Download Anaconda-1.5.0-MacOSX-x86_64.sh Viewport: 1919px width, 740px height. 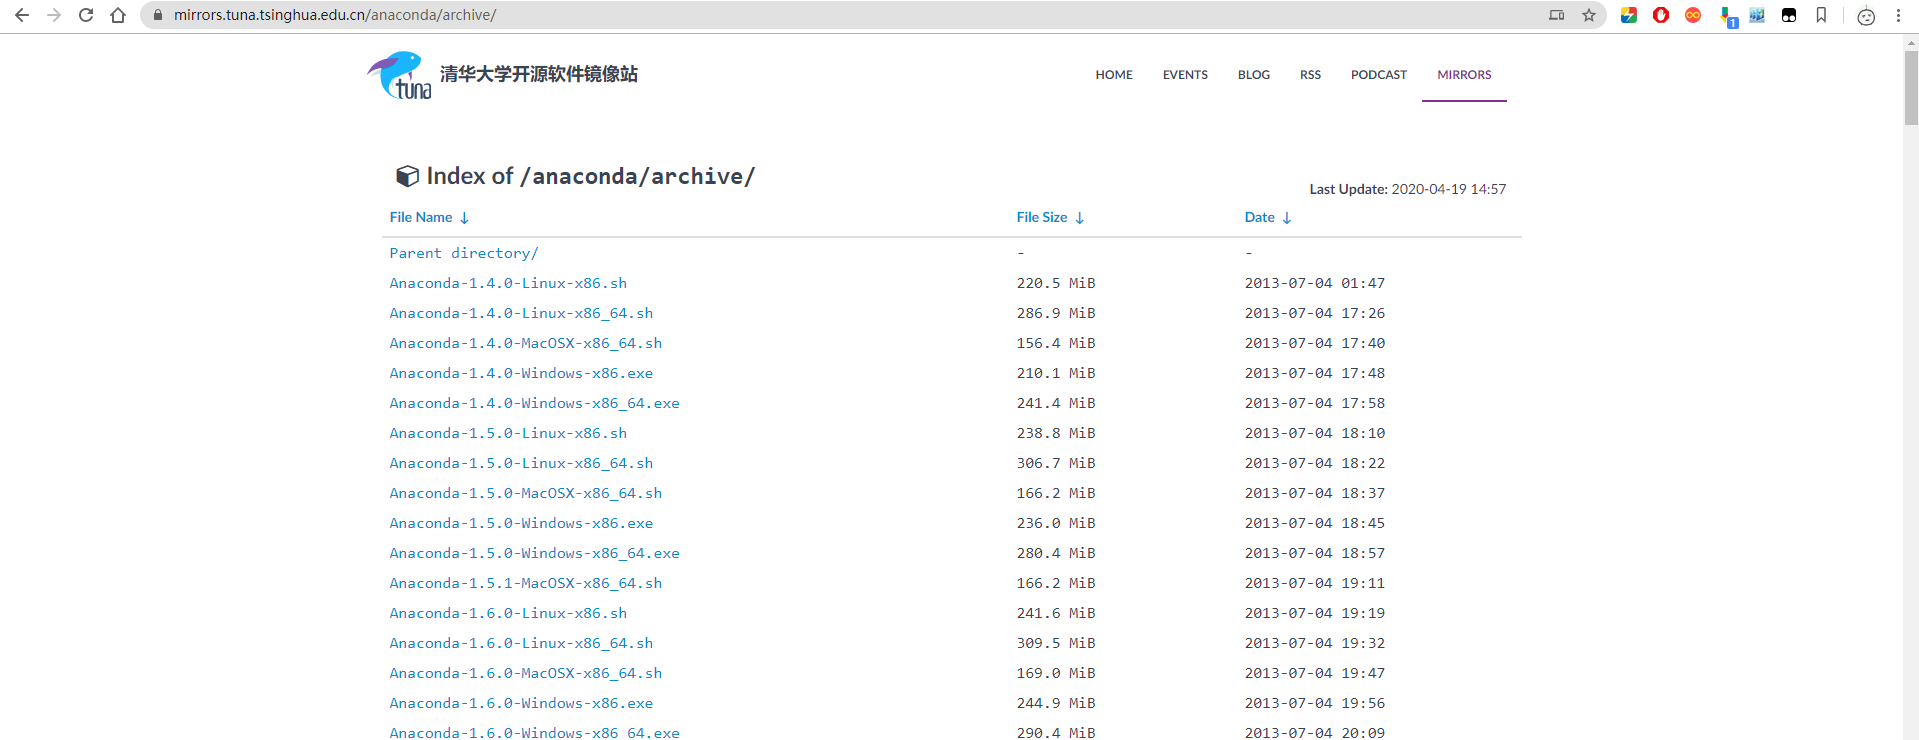[x=526, y=493]
